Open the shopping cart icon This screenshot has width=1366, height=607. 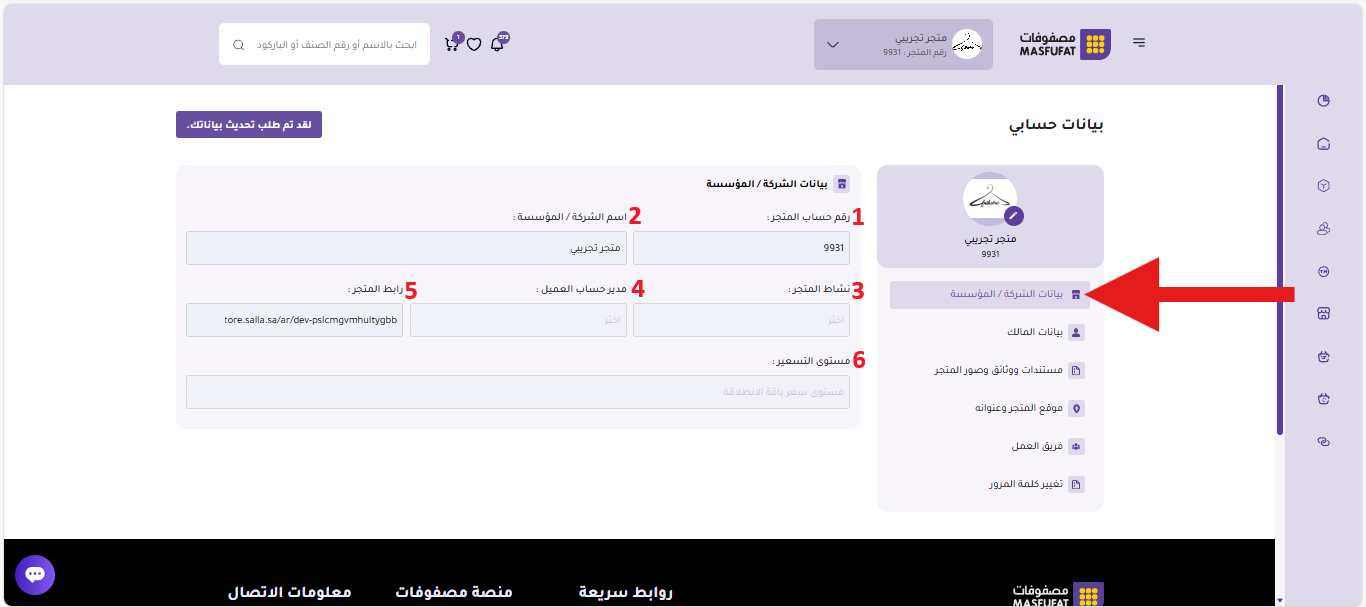pos(451,45)
